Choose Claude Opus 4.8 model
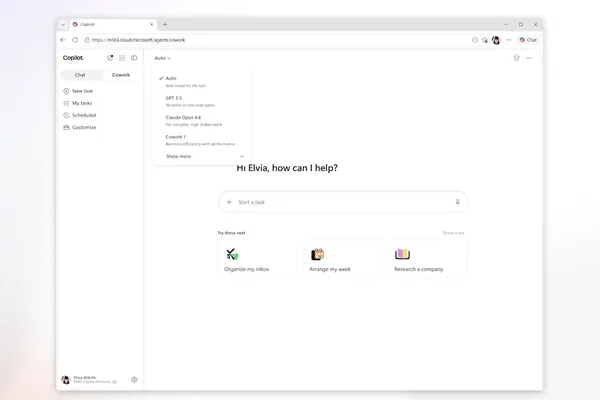Screen dimensions: 600x400 coord(202,121)
